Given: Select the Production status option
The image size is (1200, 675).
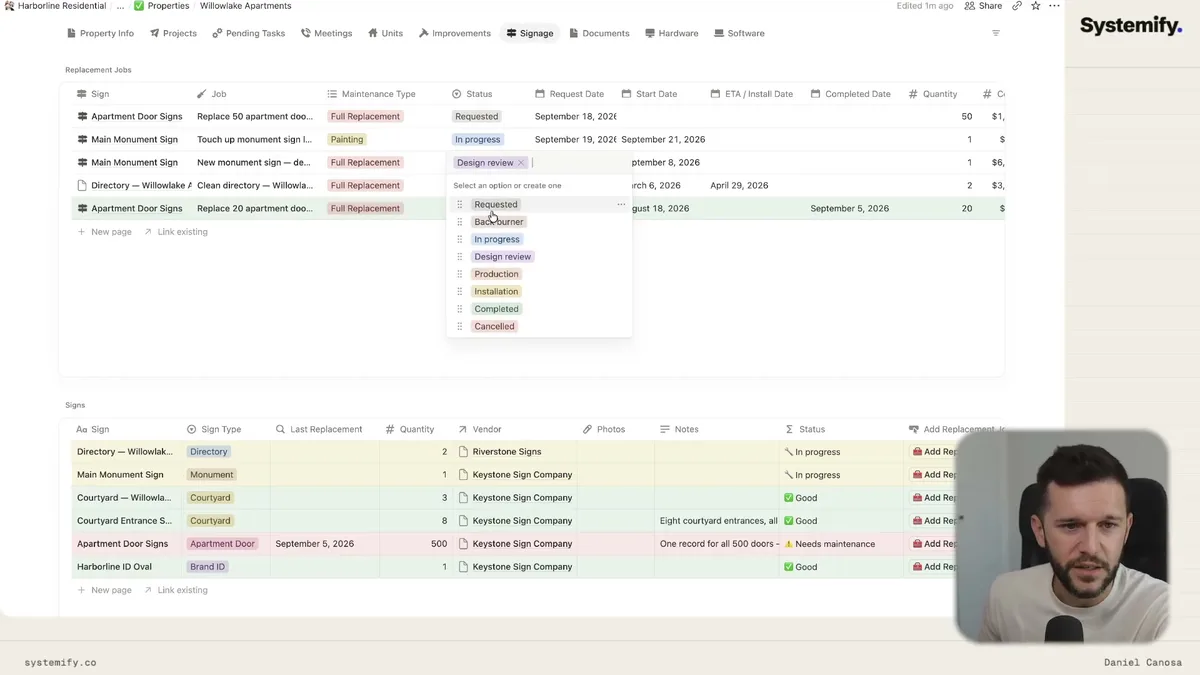Looking at the screenshot, I should click(496, 274).
